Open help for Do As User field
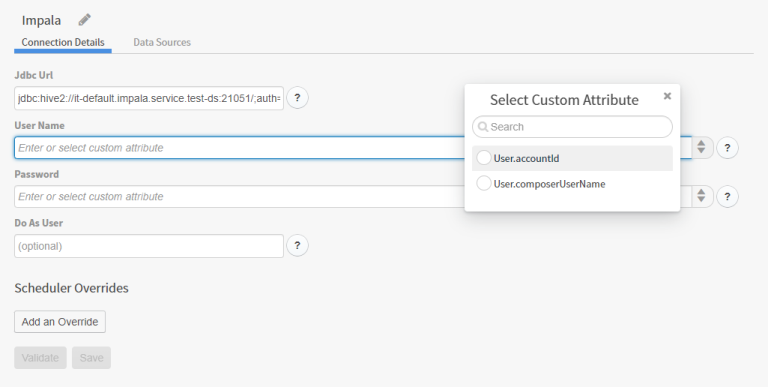Viewport: 768px width, 387px height. 297,245
